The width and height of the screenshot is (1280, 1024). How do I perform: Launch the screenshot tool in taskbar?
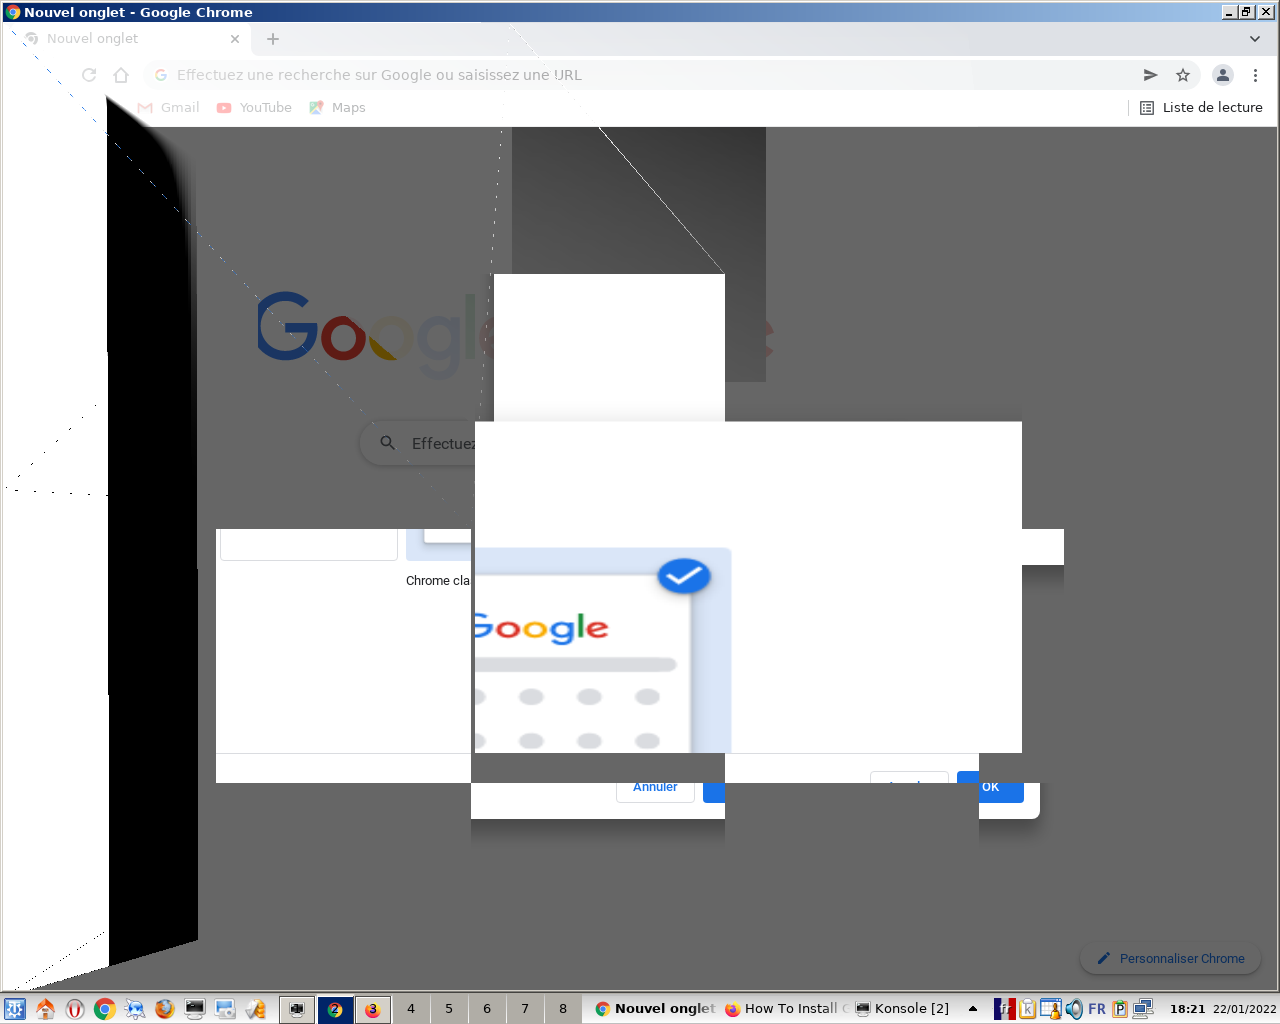(225, 1009)
